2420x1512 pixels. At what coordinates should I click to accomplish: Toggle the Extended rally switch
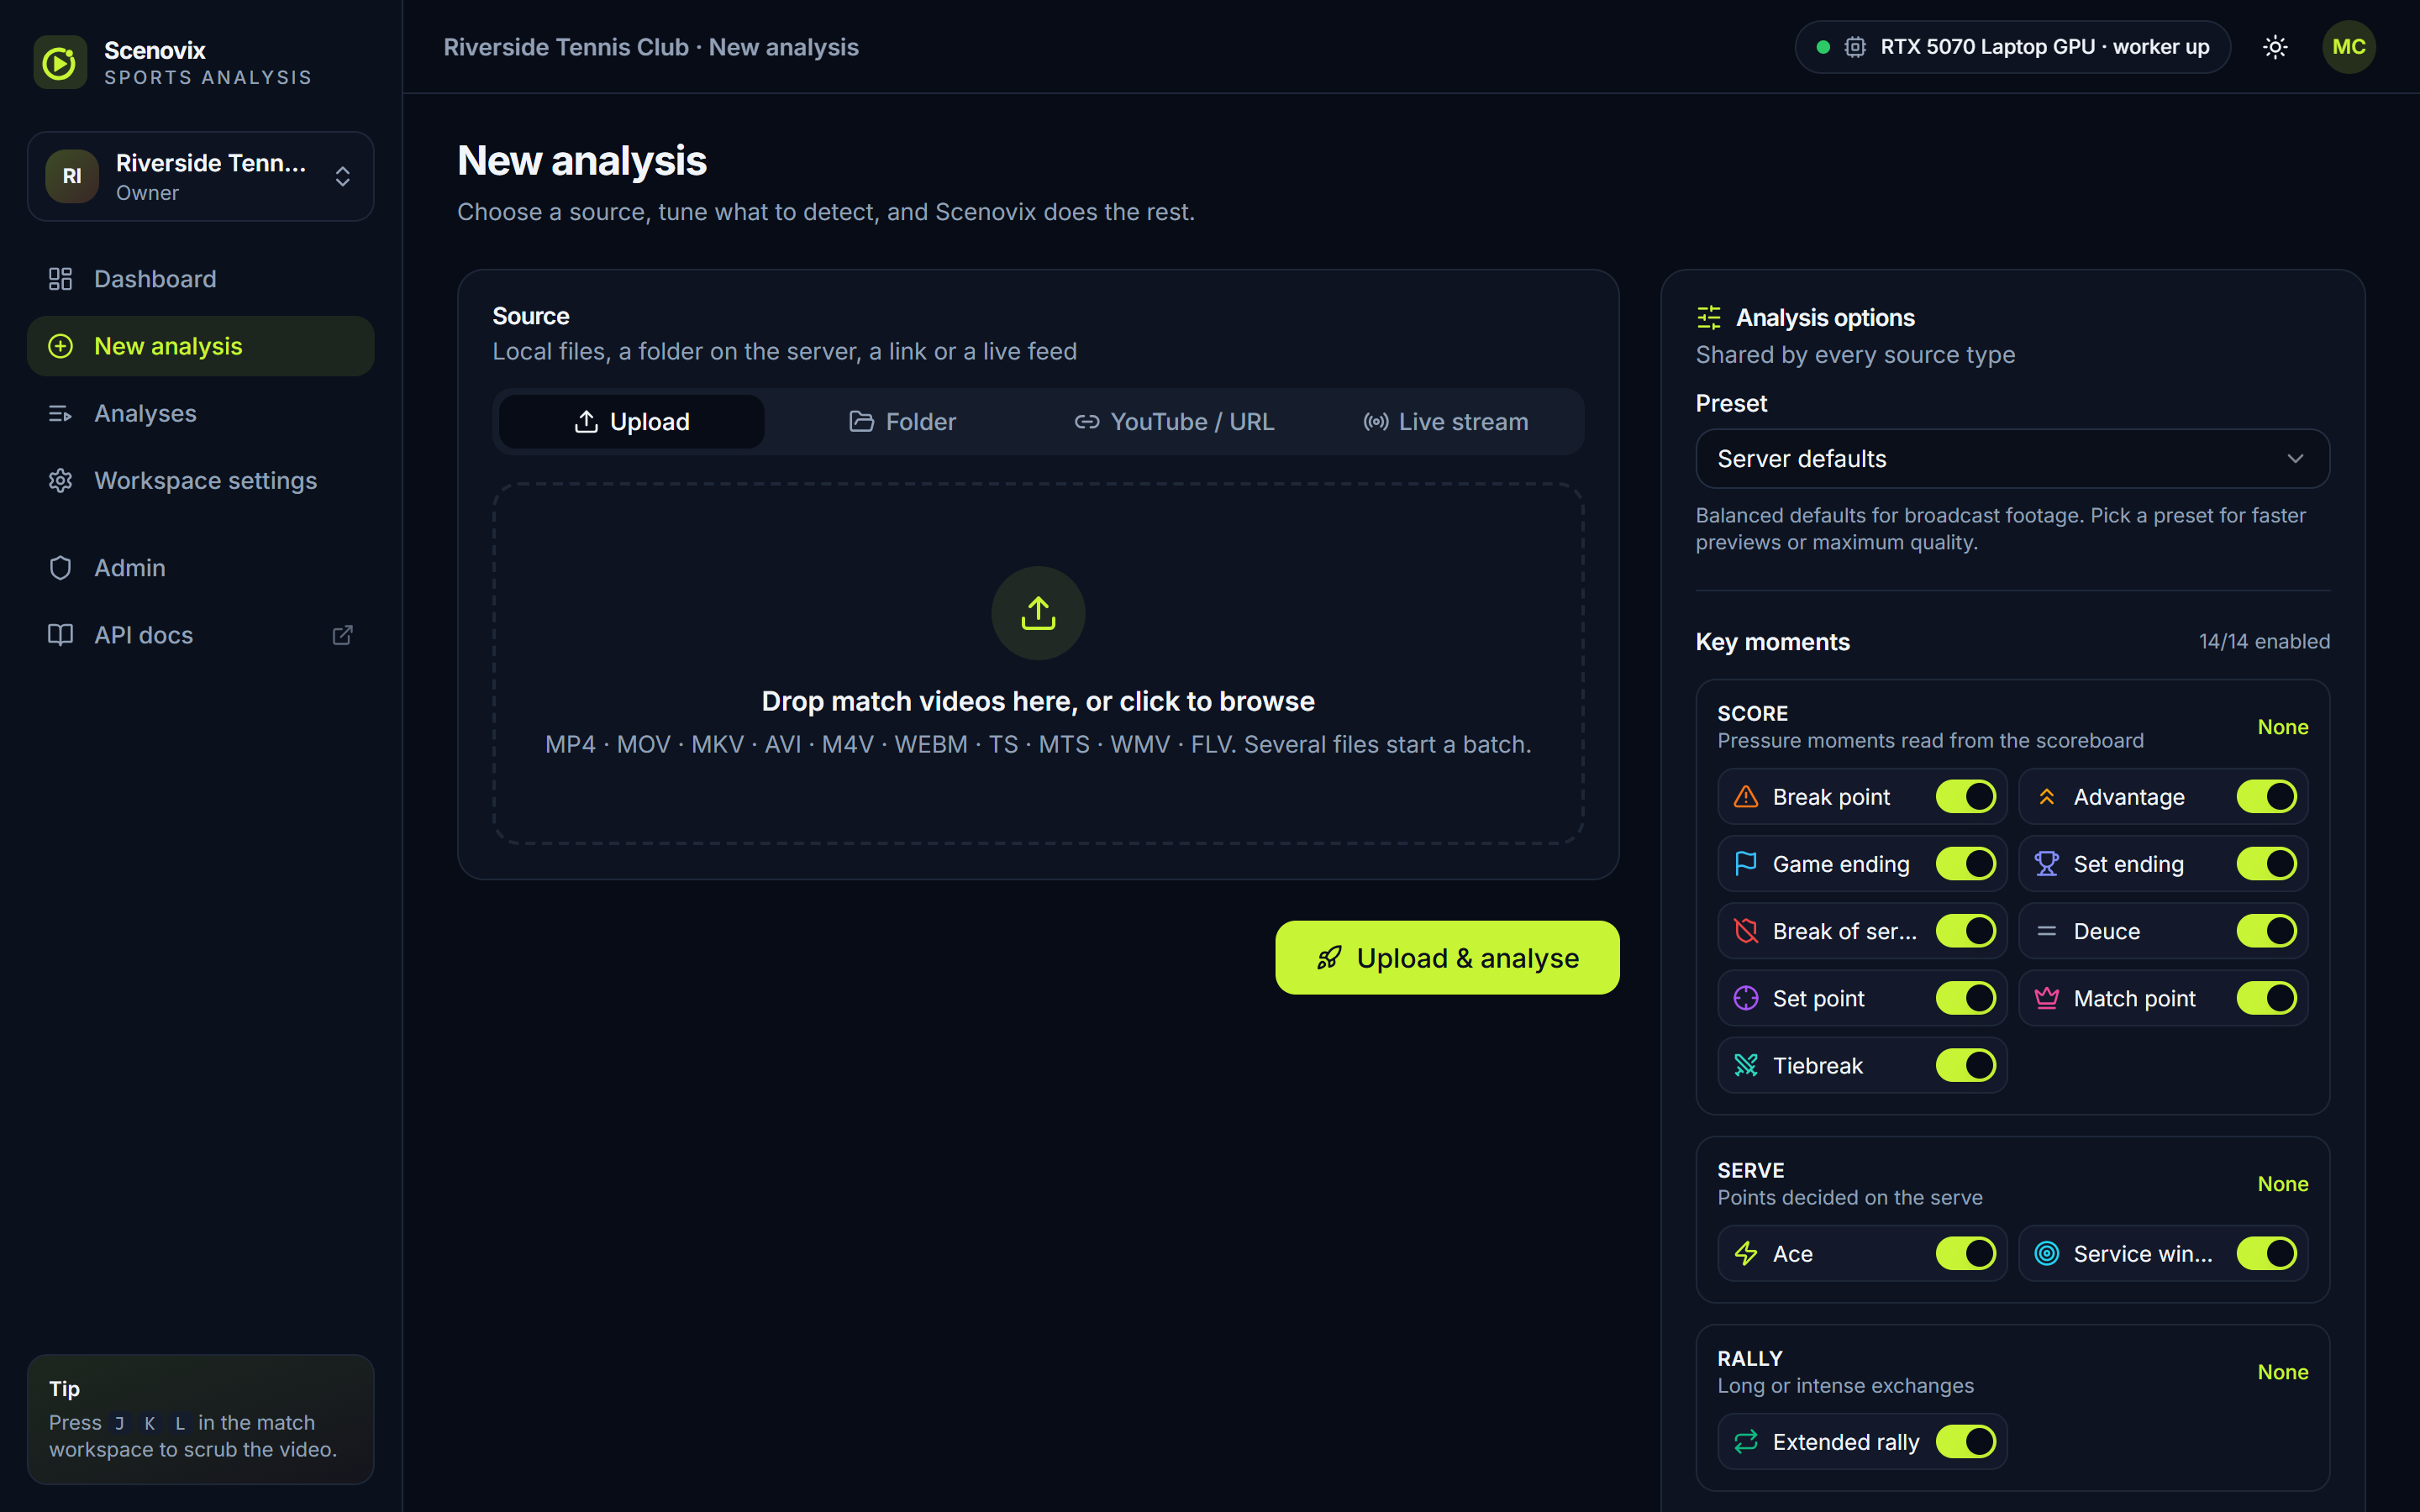[x=1965, y=1441]
